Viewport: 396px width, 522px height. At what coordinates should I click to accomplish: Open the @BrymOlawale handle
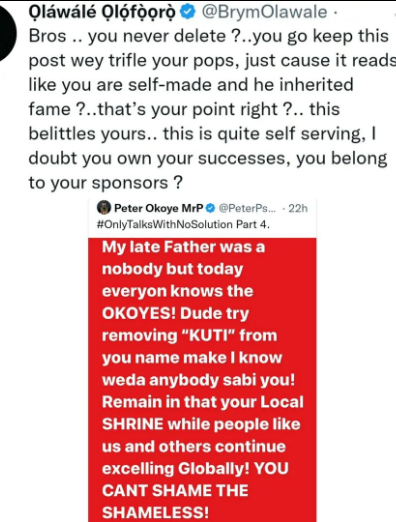(264, 12)
